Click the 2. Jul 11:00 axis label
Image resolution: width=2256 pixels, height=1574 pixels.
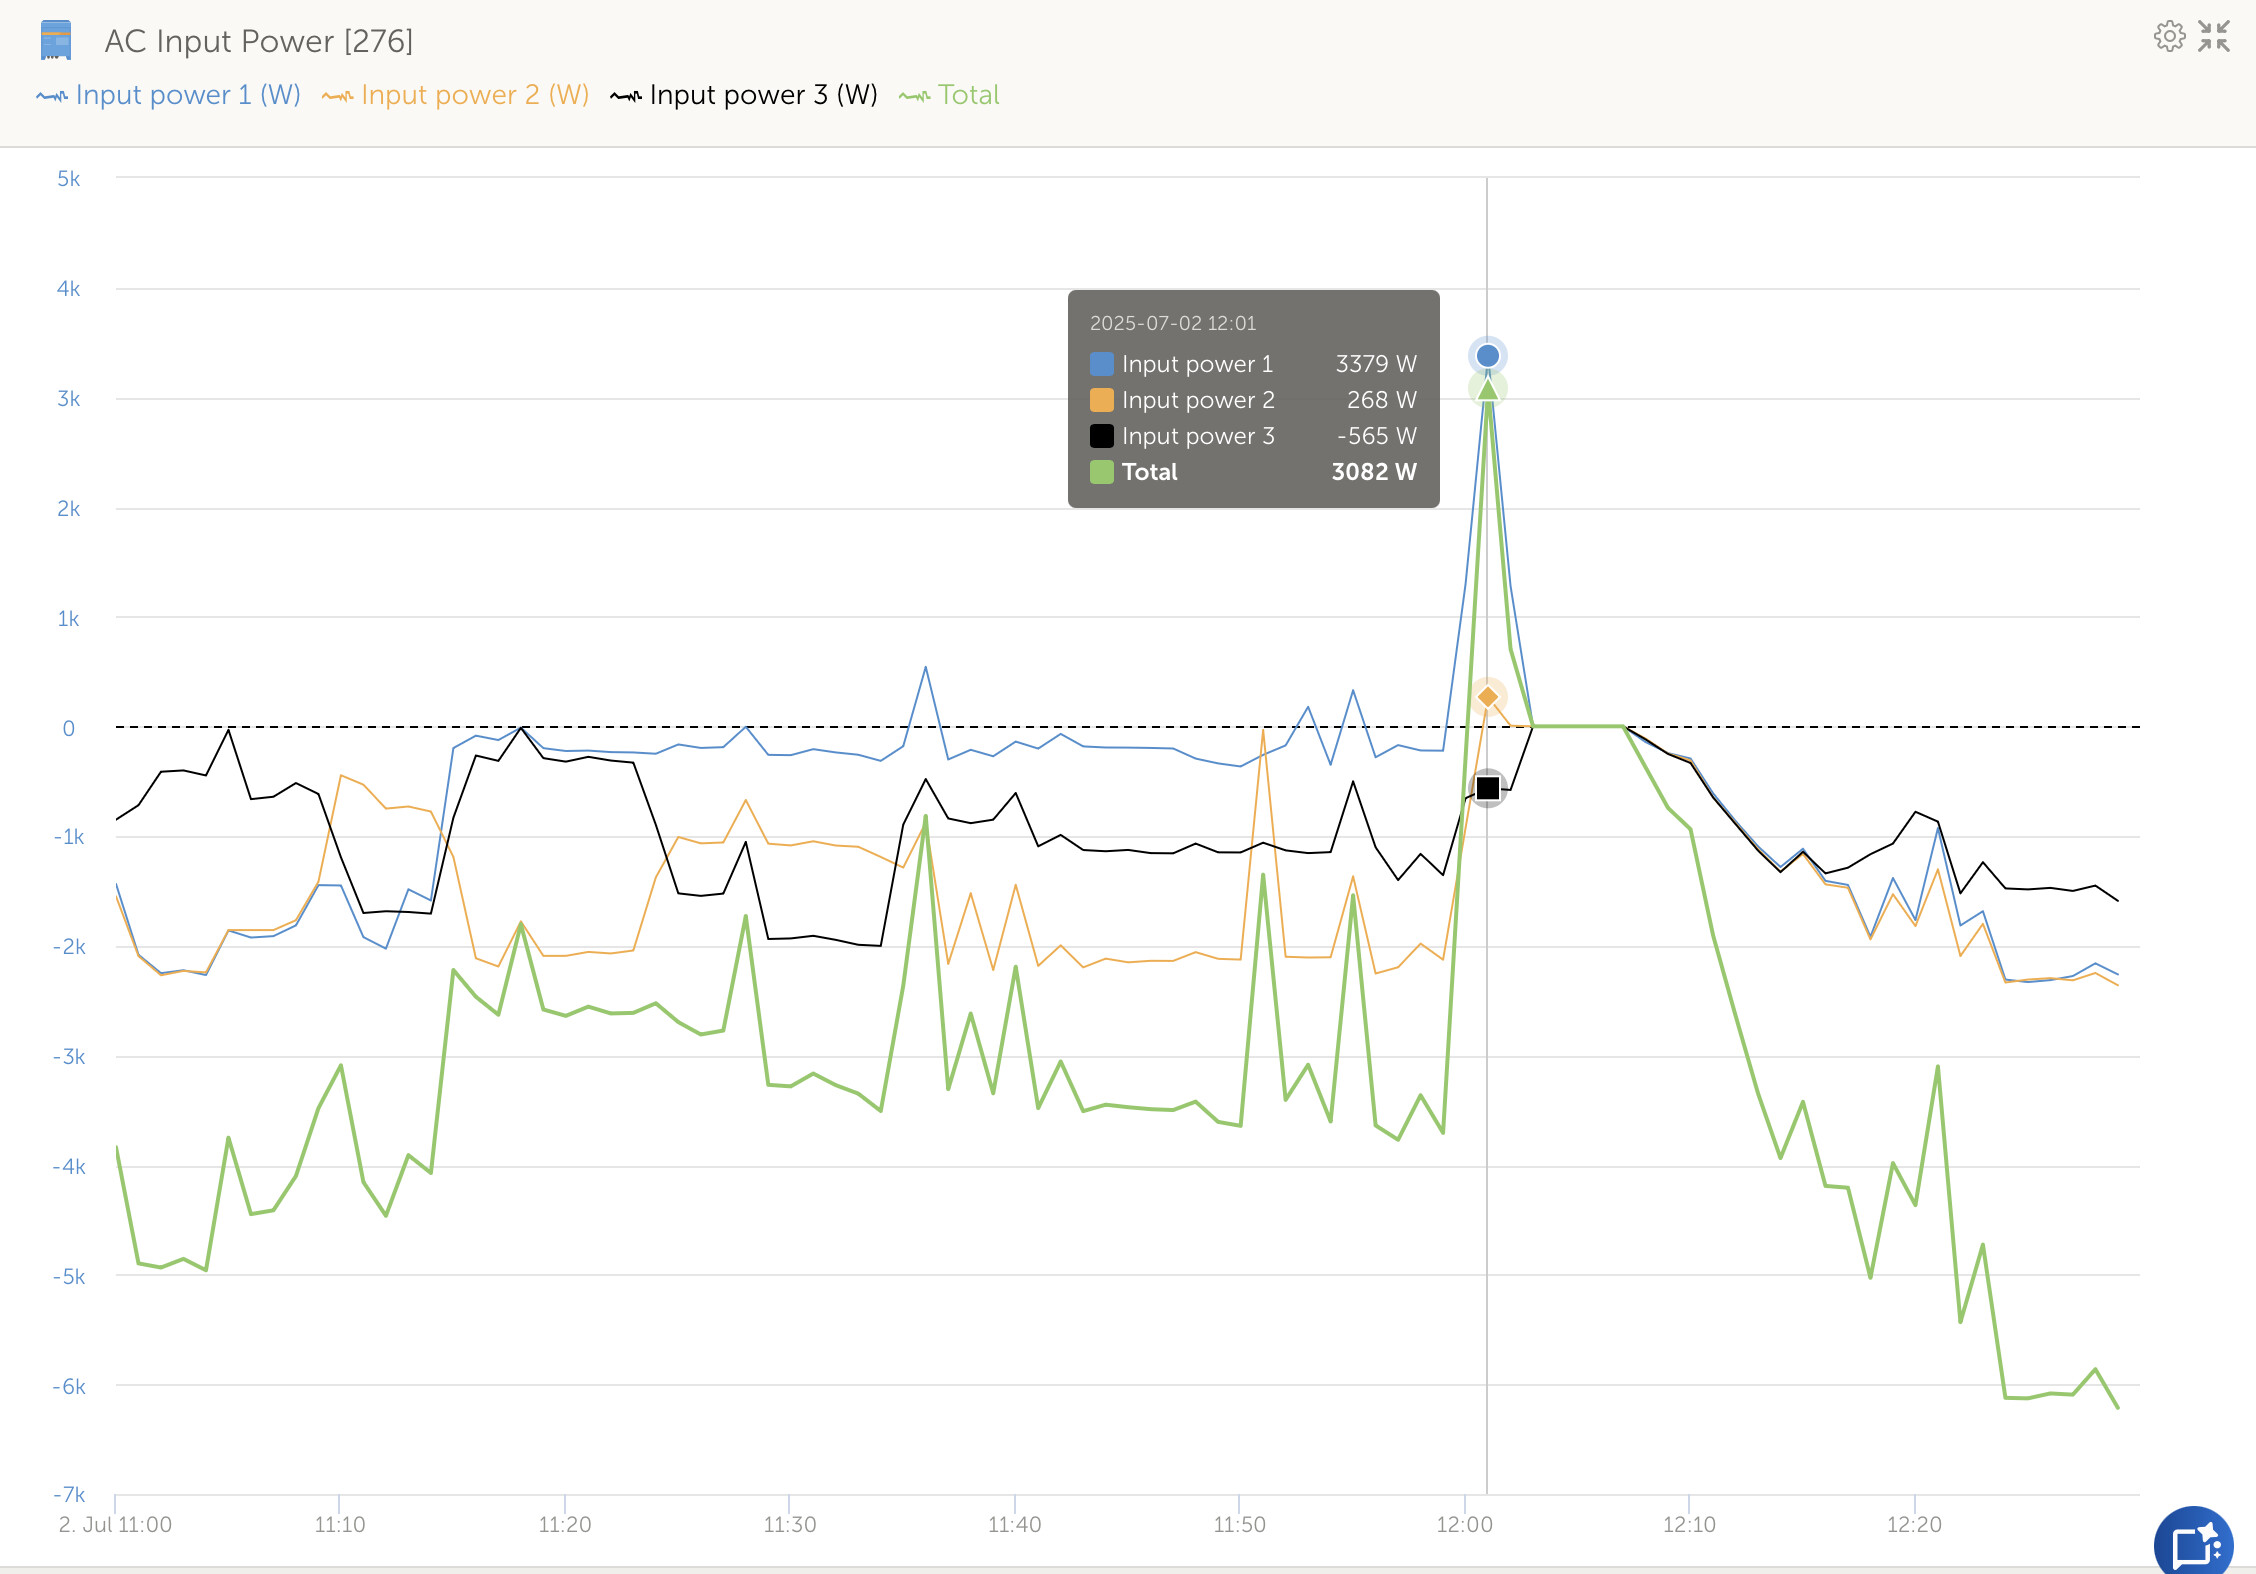[115, 1524]
